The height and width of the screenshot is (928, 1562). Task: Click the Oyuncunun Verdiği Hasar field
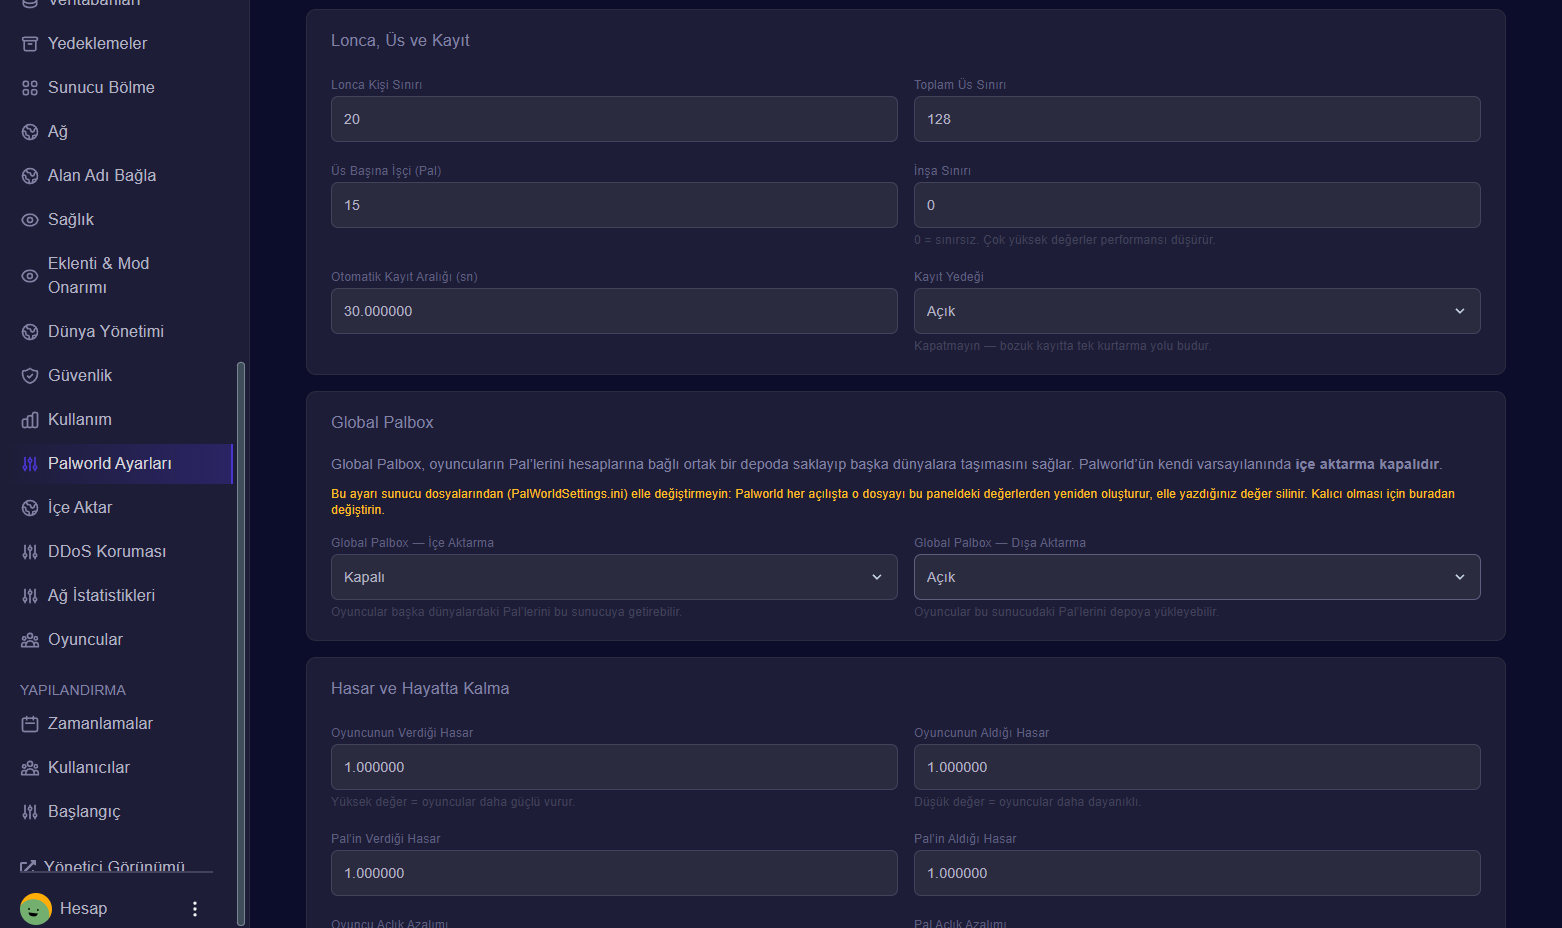click(x=614, y=767)
